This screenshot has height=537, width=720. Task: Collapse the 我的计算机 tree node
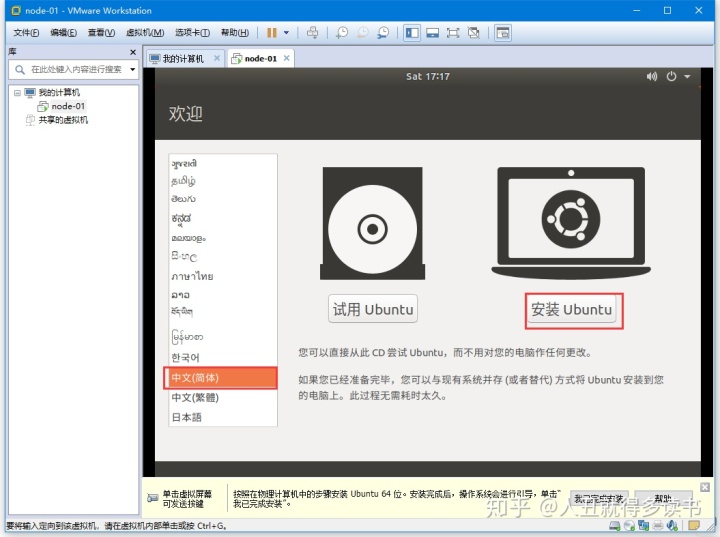click(x=17, y=93)
